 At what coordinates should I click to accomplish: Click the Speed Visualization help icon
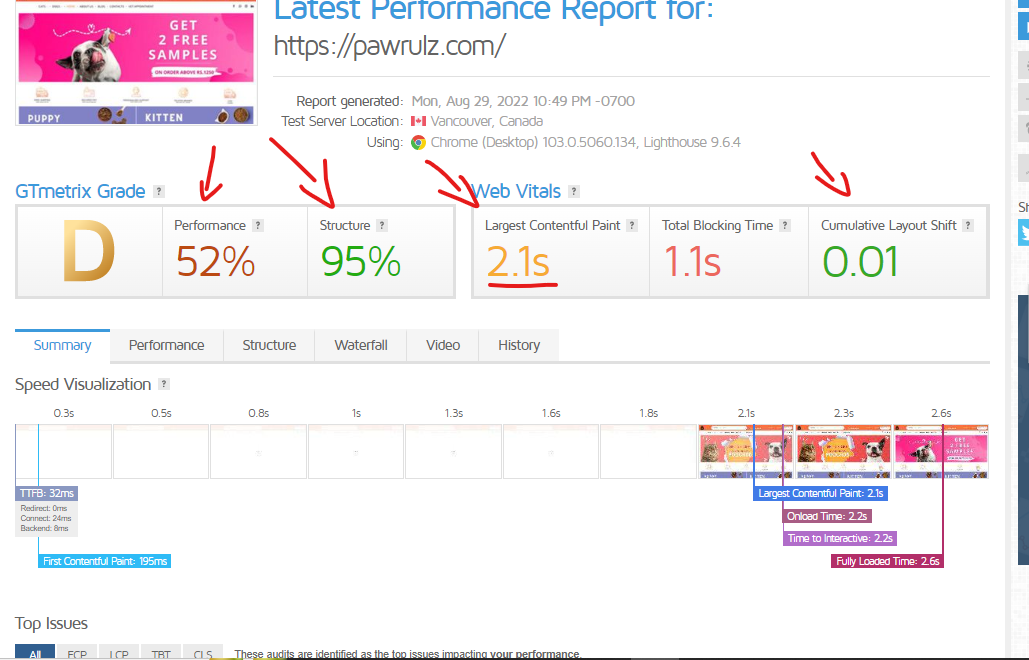point(164,384)
